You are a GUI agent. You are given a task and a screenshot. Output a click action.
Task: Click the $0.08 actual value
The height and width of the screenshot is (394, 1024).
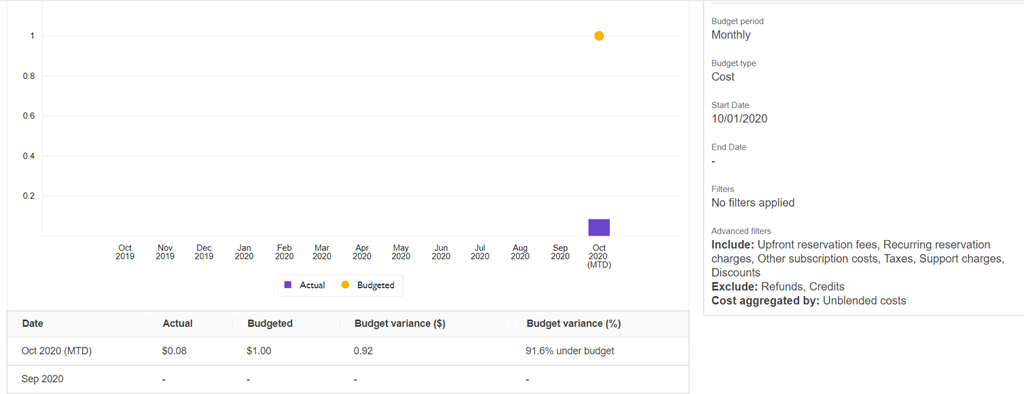click(x=174, y=351)
